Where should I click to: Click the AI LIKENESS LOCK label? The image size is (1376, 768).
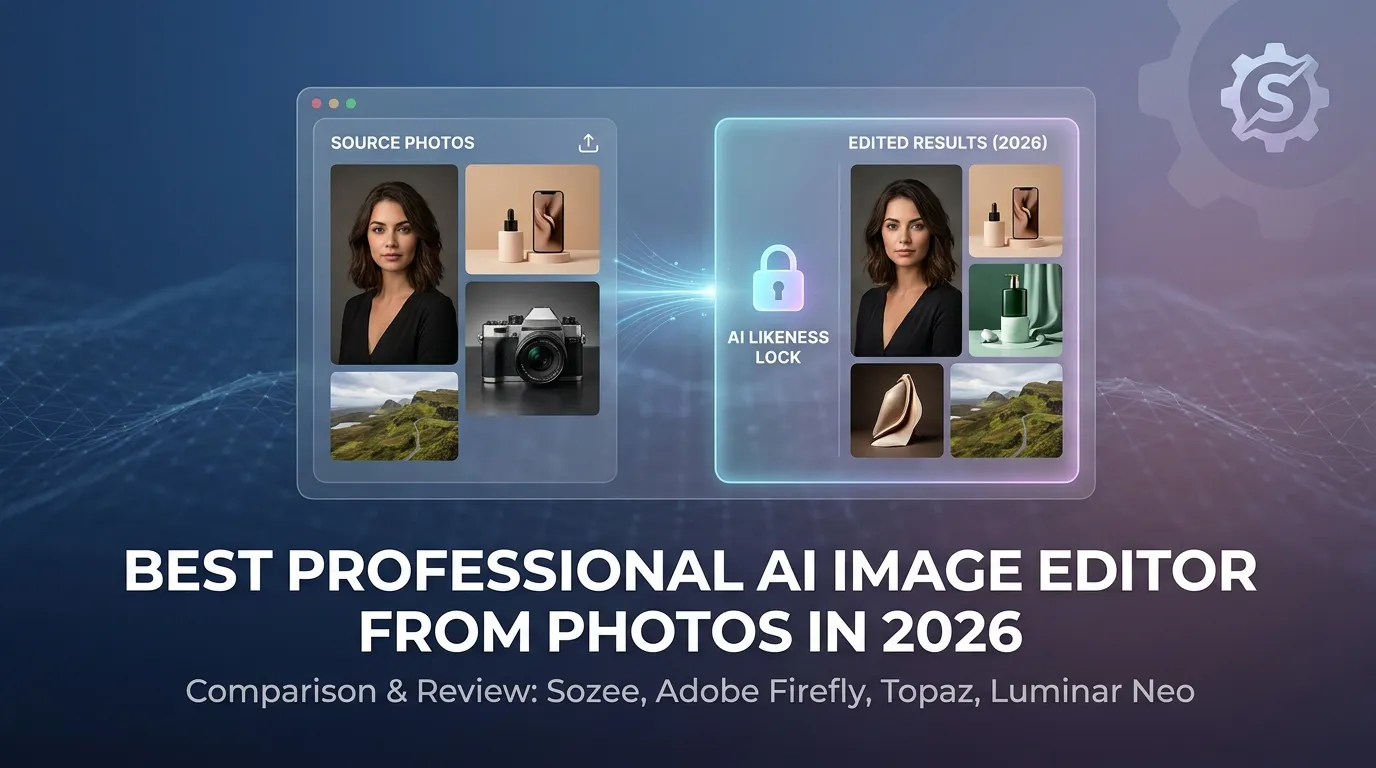point(778,347)
